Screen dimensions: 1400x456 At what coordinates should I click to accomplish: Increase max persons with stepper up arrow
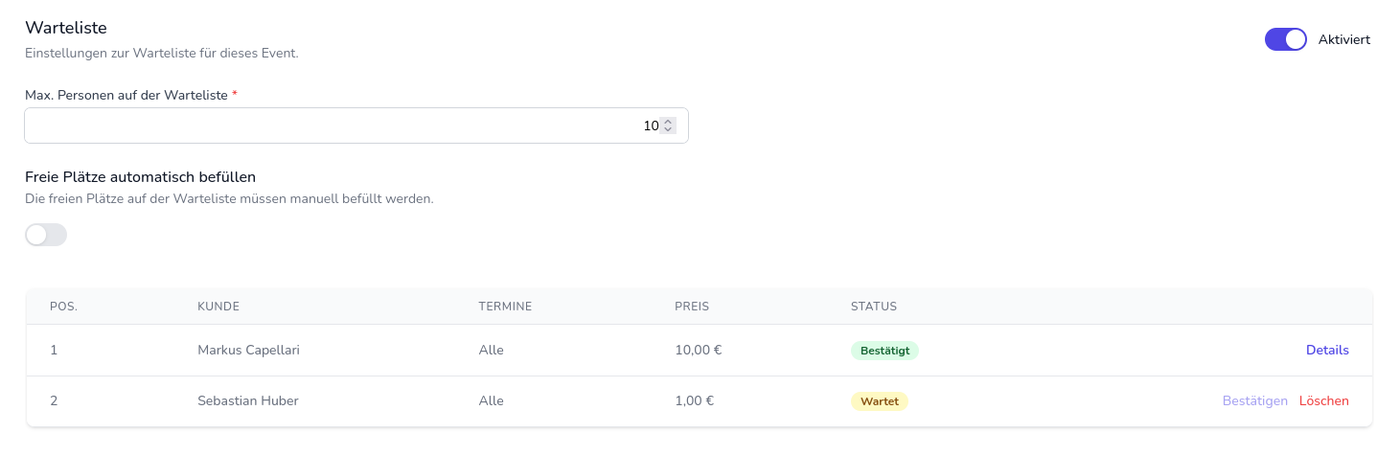[668, 122]
